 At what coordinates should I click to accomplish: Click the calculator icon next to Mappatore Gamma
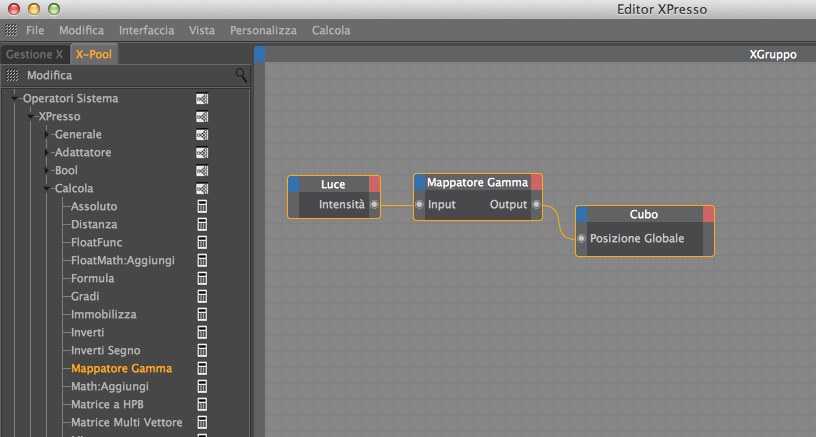click(x=202, y=368)
